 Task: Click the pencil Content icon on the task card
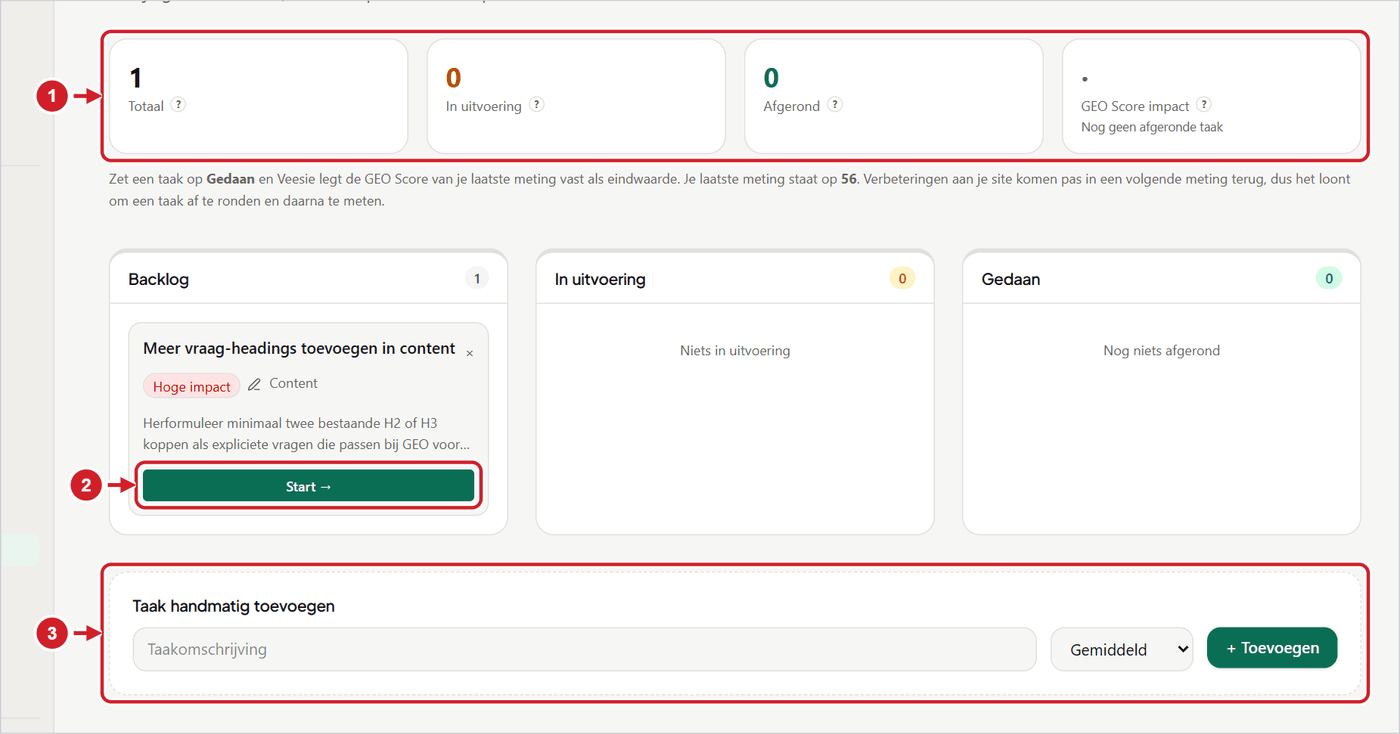pyautogui.click(x=254, y=384)
